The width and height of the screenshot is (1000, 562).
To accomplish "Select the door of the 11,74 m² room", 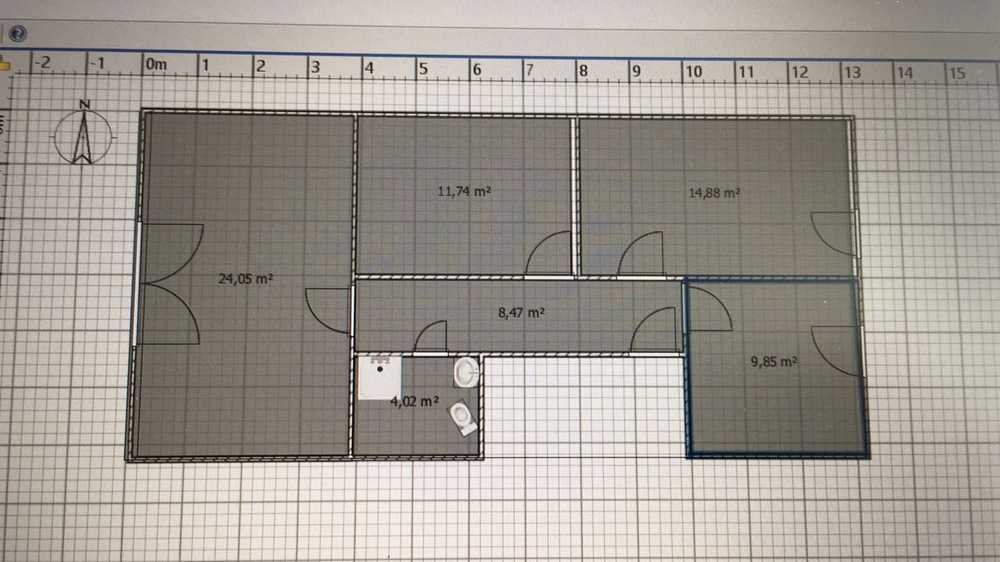I will click(x=550, y=254).
